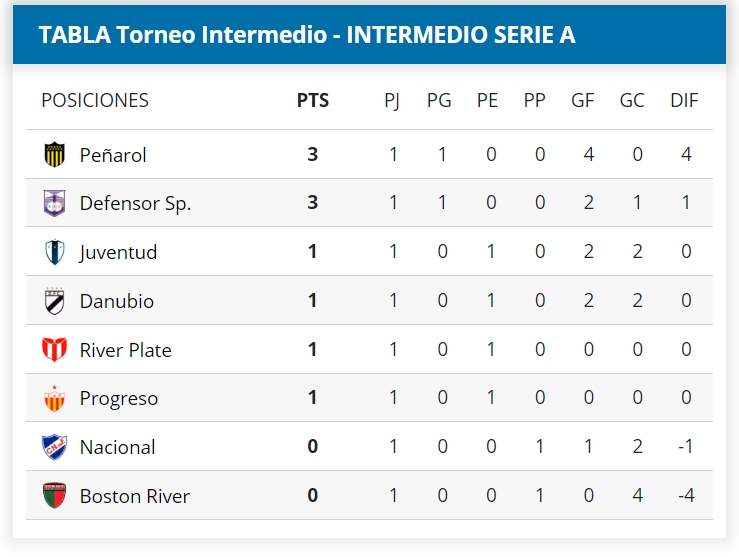Click the Juventud team shield icon
Viewport: 739px width, 557px height.
(x=54, y=252)
